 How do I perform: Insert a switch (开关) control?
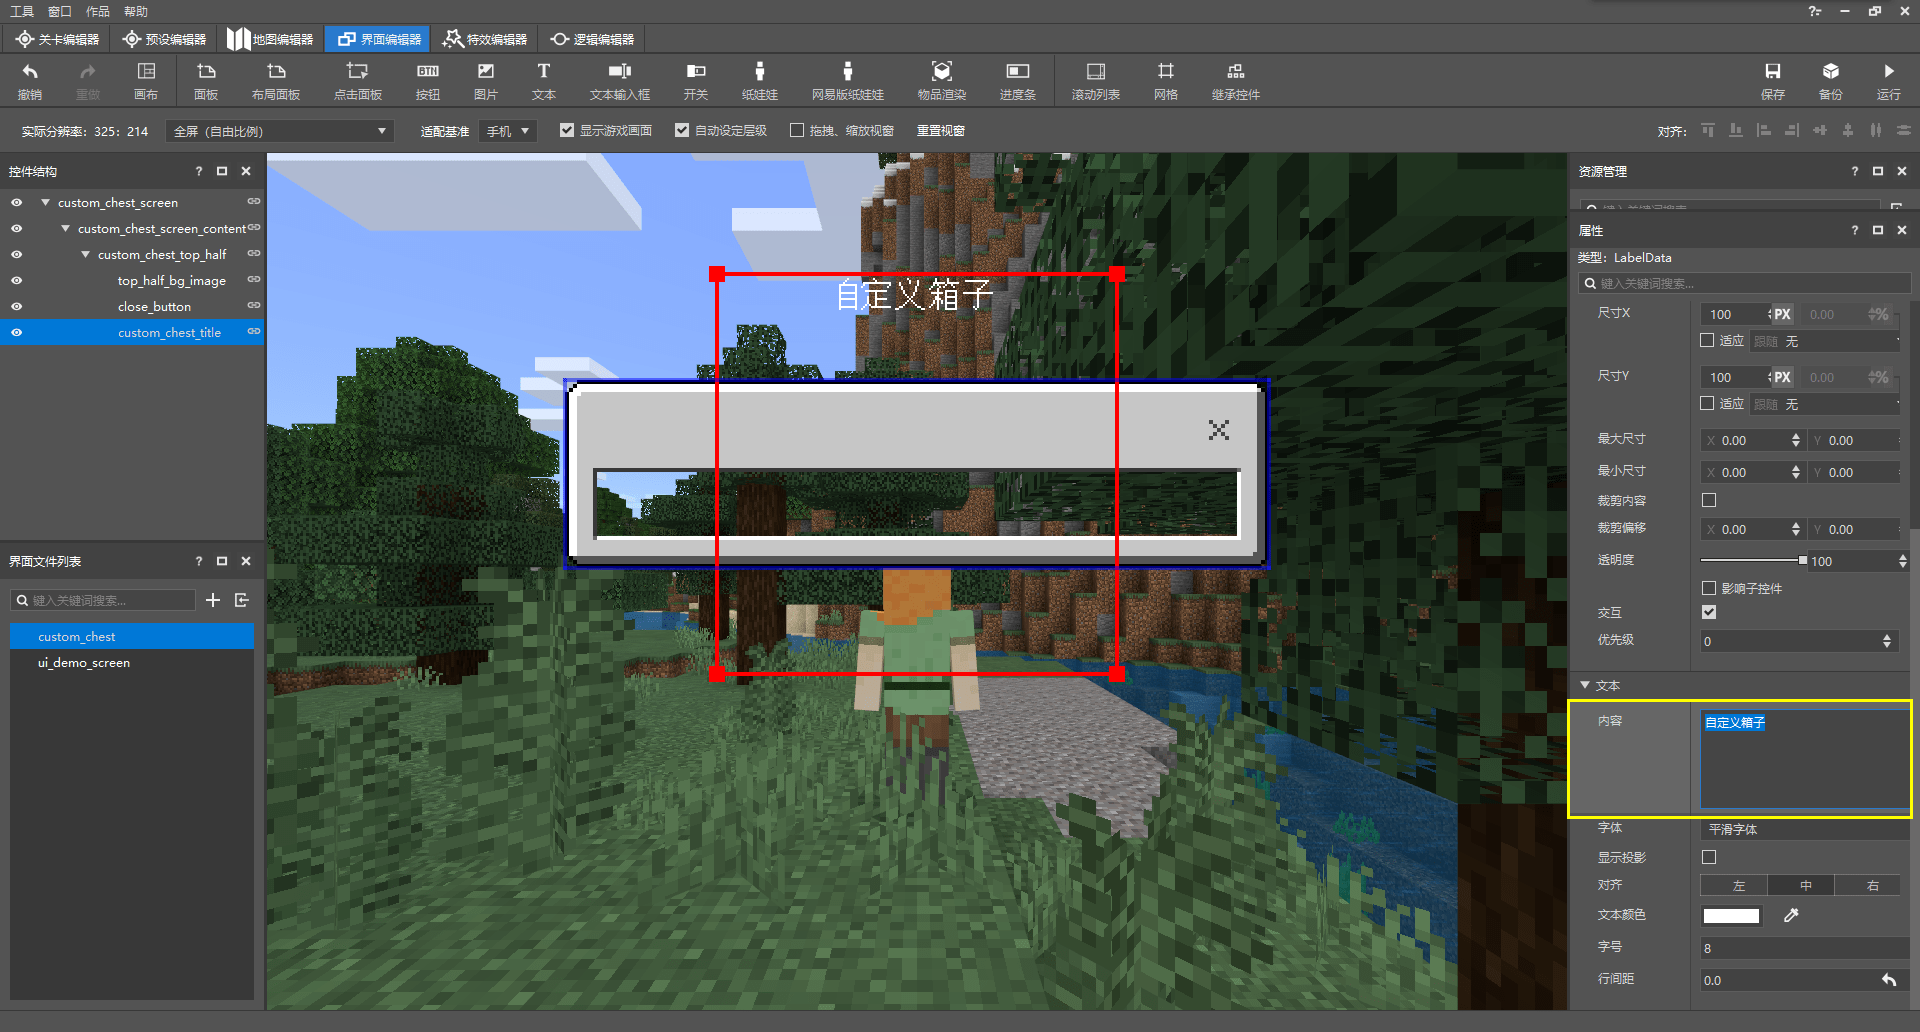(696, 80)
